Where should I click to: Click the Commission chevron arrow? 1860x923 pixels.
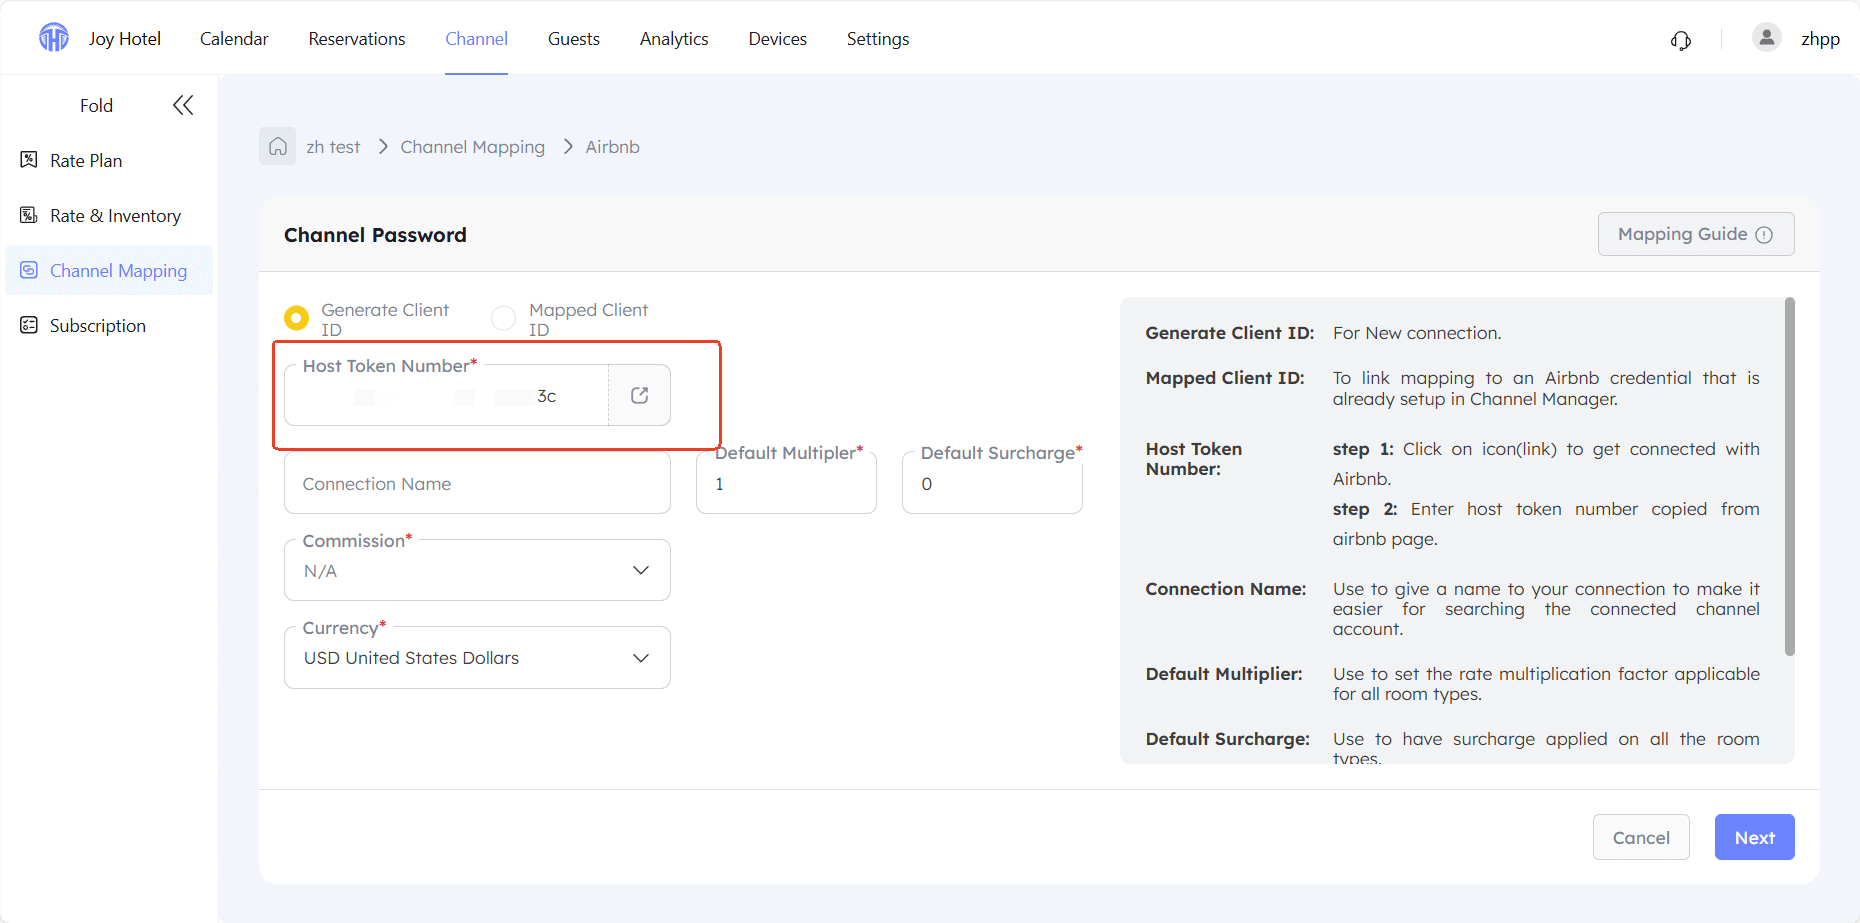[641, 570]
